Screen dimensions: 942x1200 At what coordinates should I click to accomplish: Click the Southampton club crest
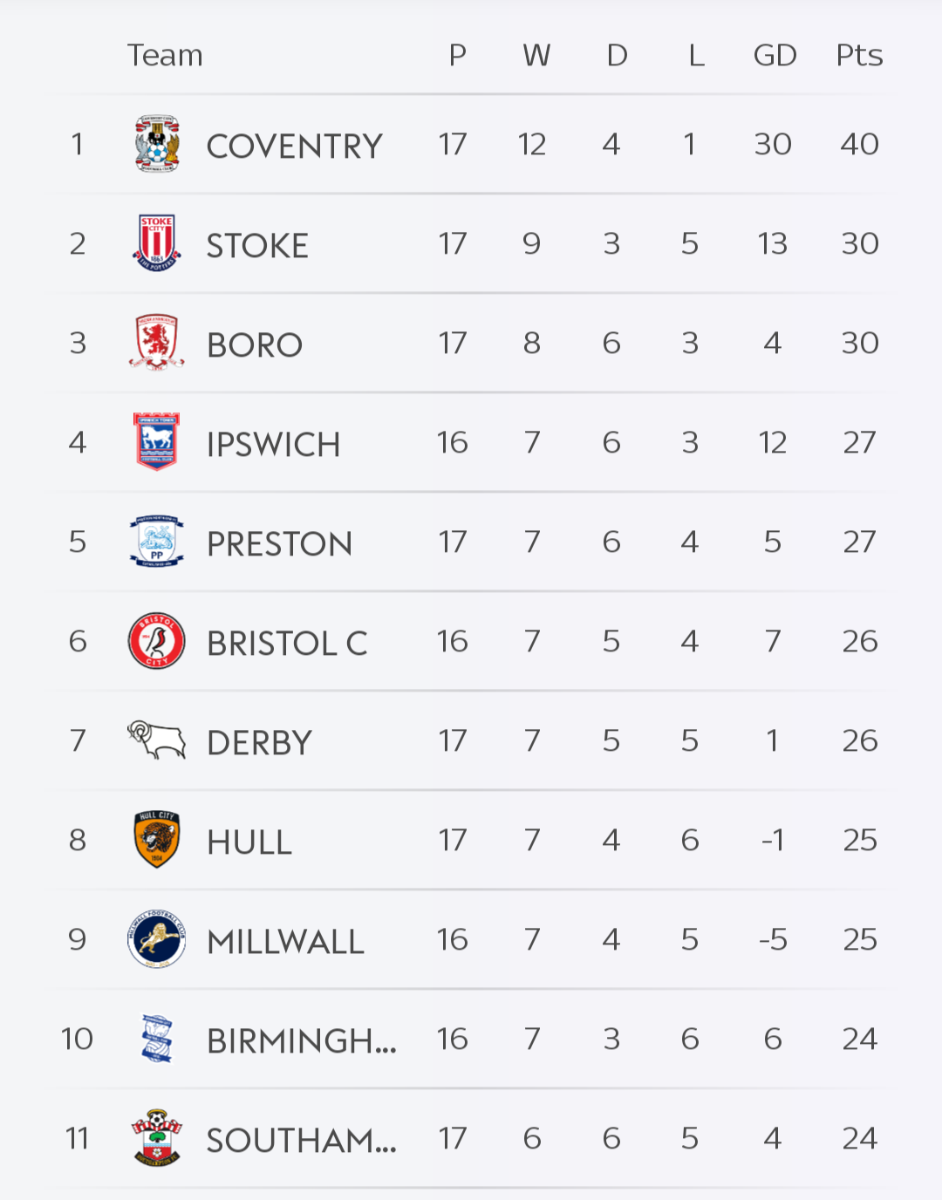[x=157, y=1138]
